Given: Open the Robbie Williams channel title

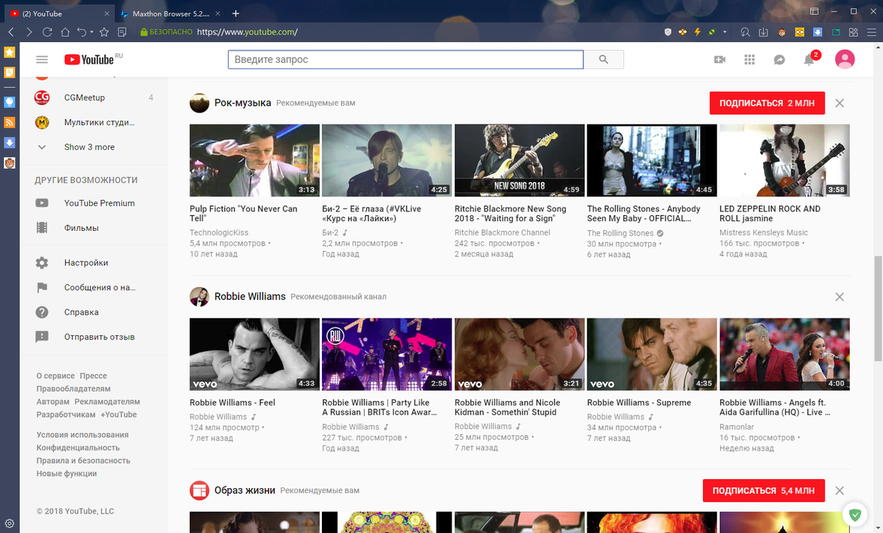Looking at the screenshot, I should tap(249, 296).
